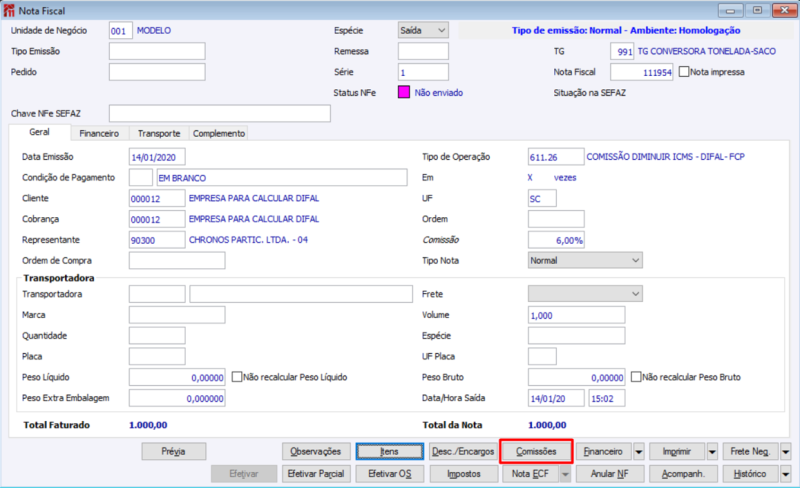Click the Efetivar OS button
This screenshot has height=488, width=800.
(389, 474)
